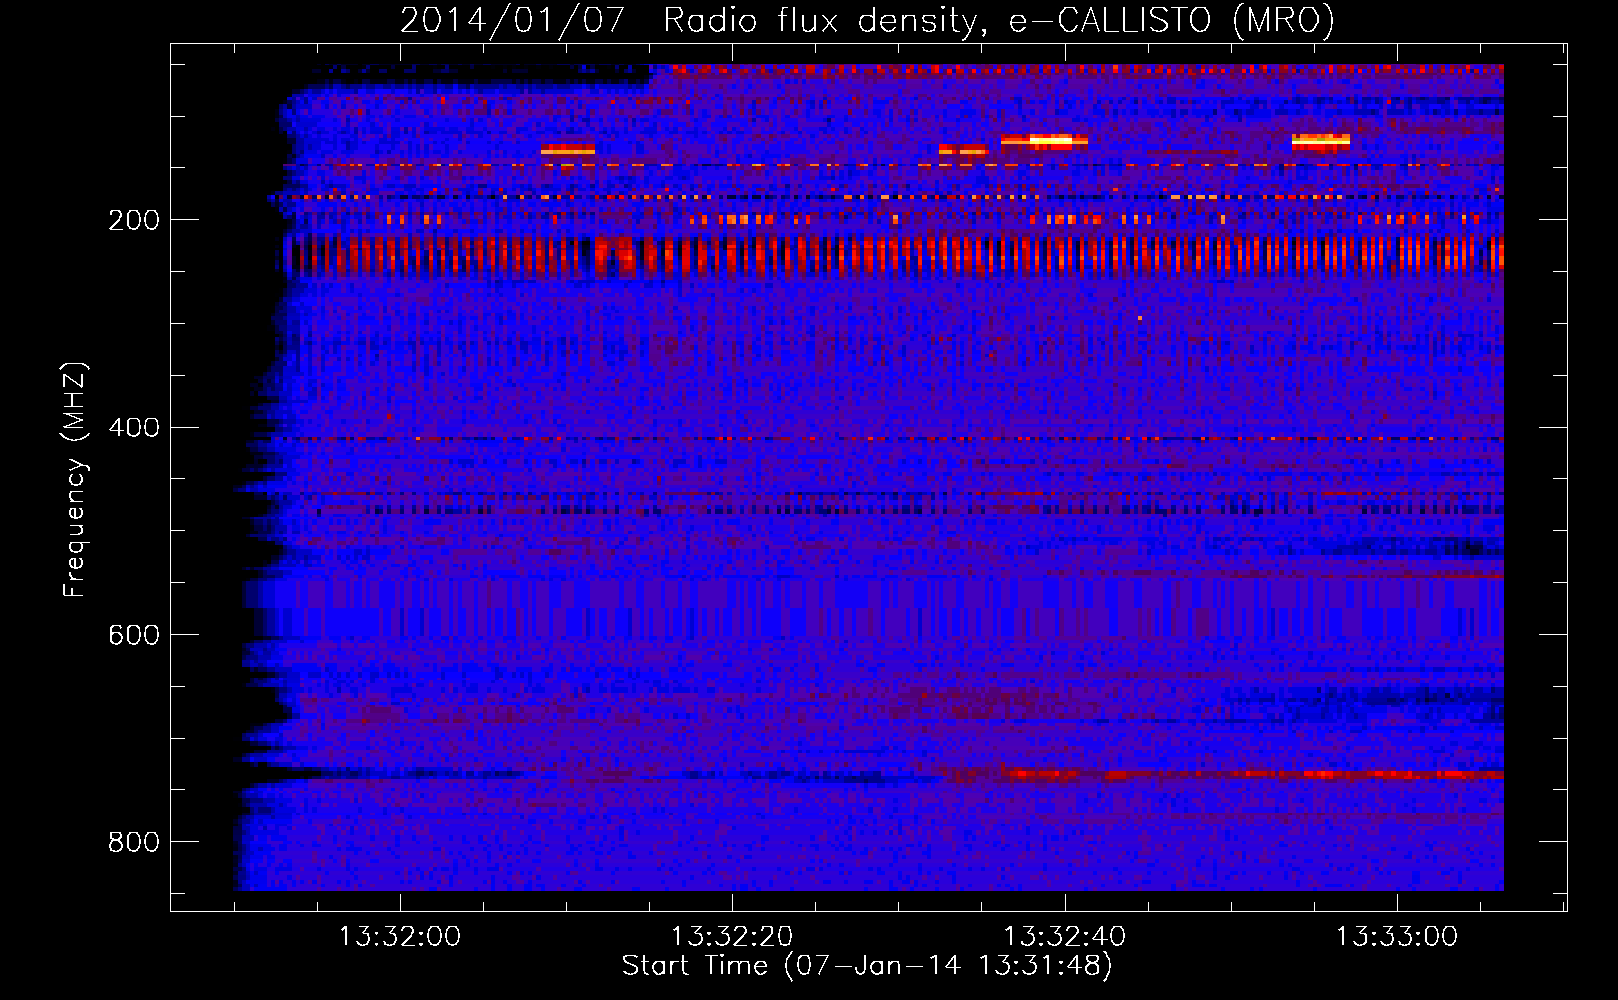Click the bright burst near 13:32:55

pyautogui.click(x=1321, y=141)
